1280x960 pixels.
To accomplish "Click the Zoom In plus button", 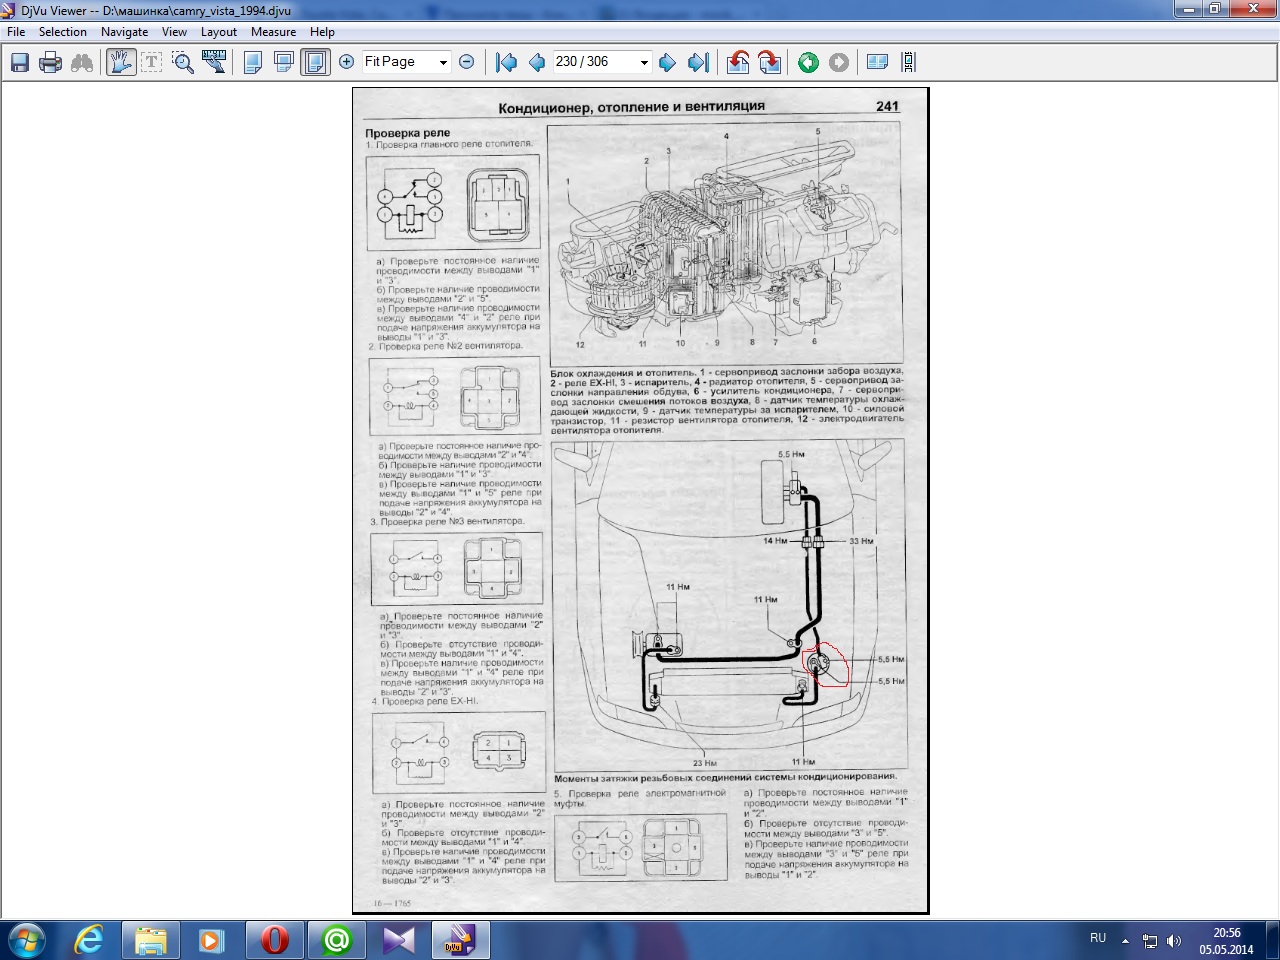I will pos(347,62).
